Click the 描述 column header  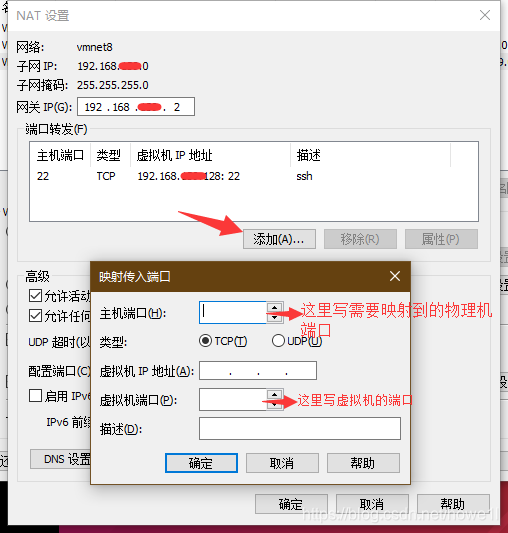click(371, 155)
